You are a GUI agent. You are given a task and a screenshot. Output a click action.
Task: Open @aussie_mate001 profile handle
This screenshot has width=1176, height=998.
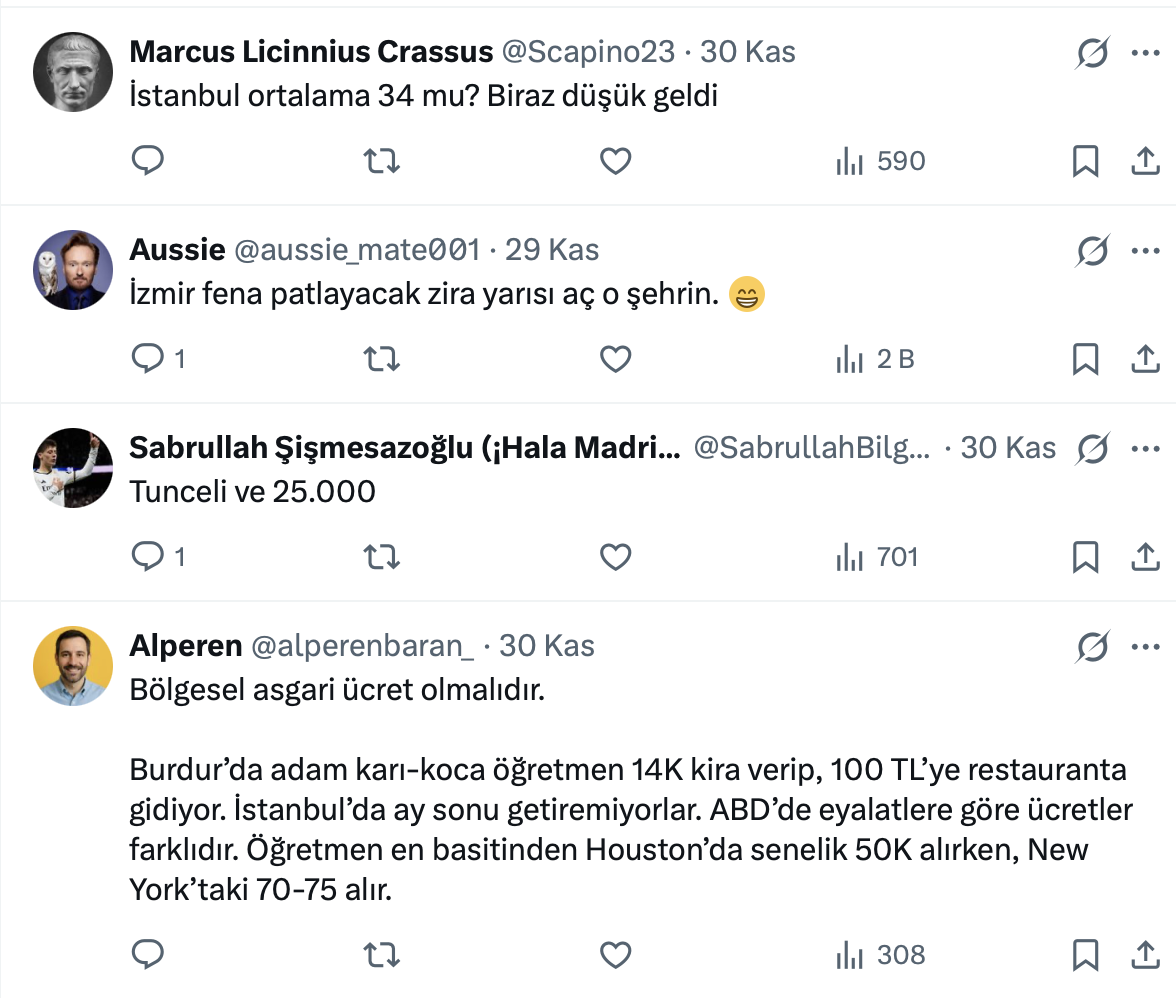(357, 249)
